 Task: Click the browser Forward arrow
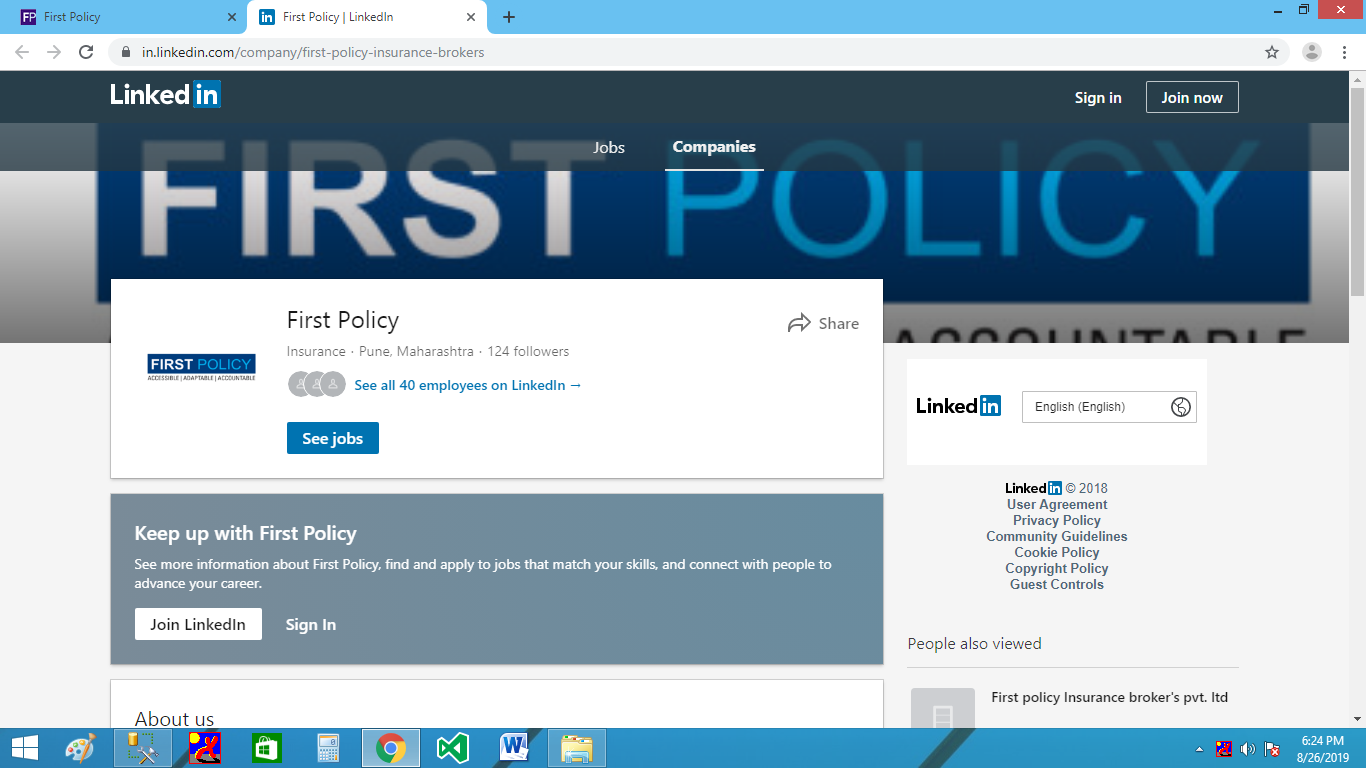click(54, 52)
